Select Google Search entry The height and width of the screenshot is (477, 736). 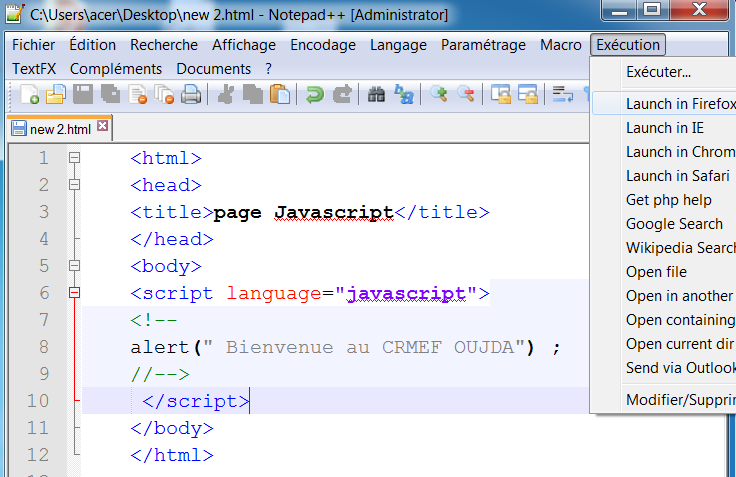(663, 223)
